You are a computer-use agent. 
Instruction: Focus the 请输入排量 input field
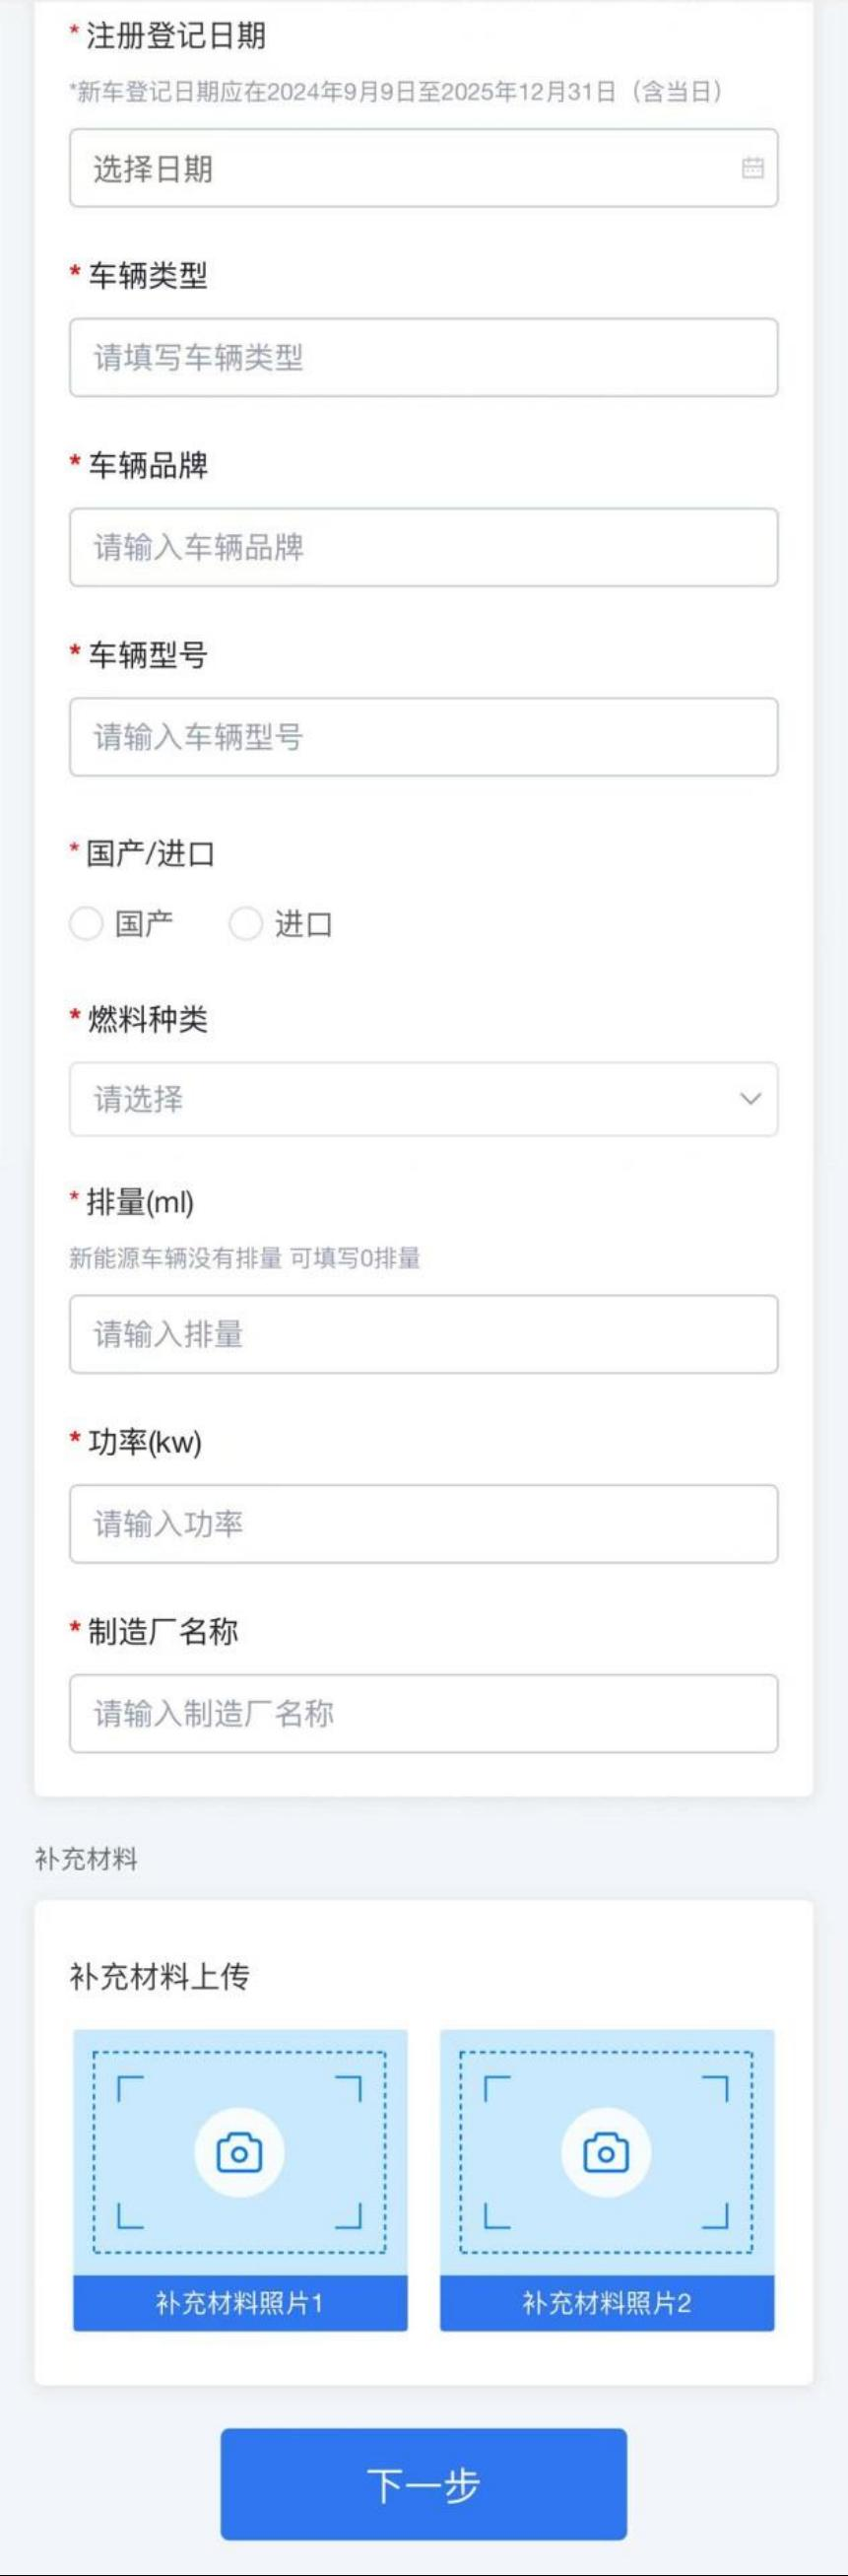click(424, 1334)
